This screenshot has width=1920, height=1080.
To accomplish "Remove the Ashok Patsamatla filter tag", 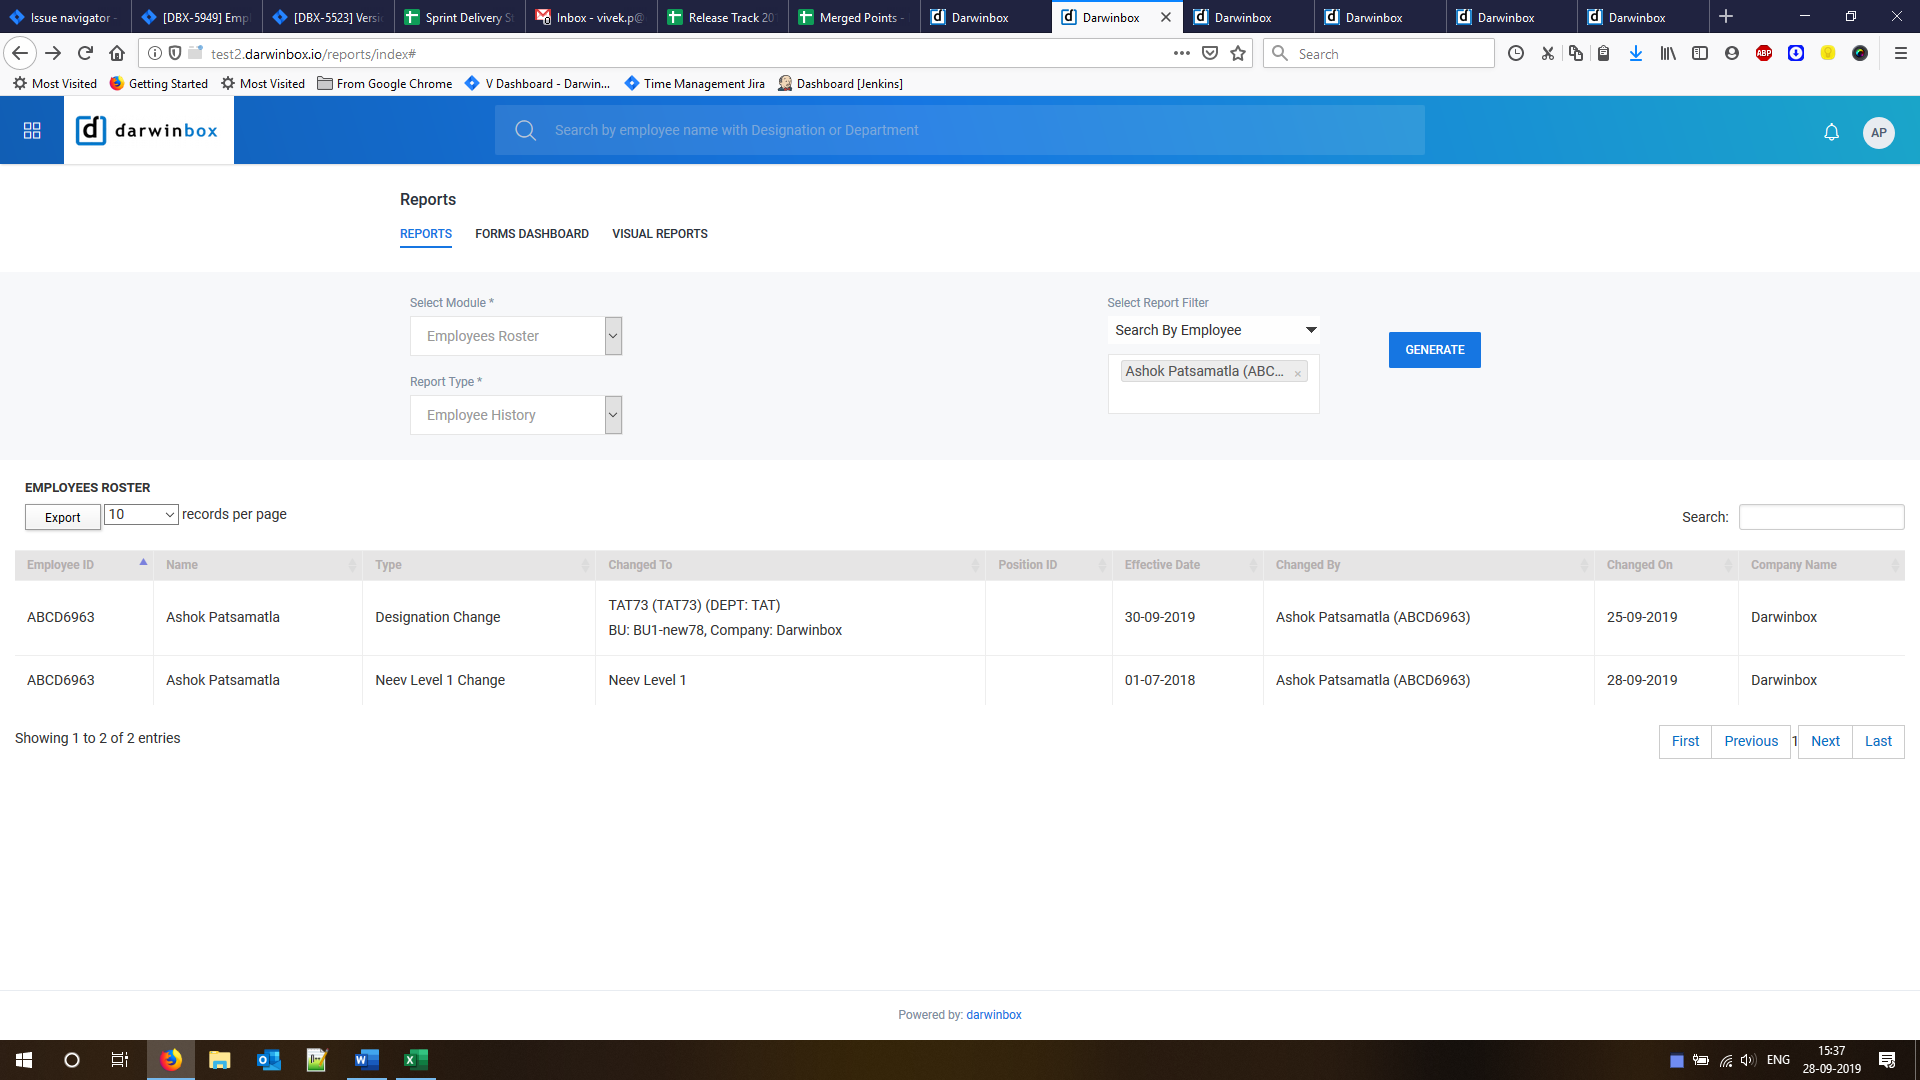I will 1297,373.
